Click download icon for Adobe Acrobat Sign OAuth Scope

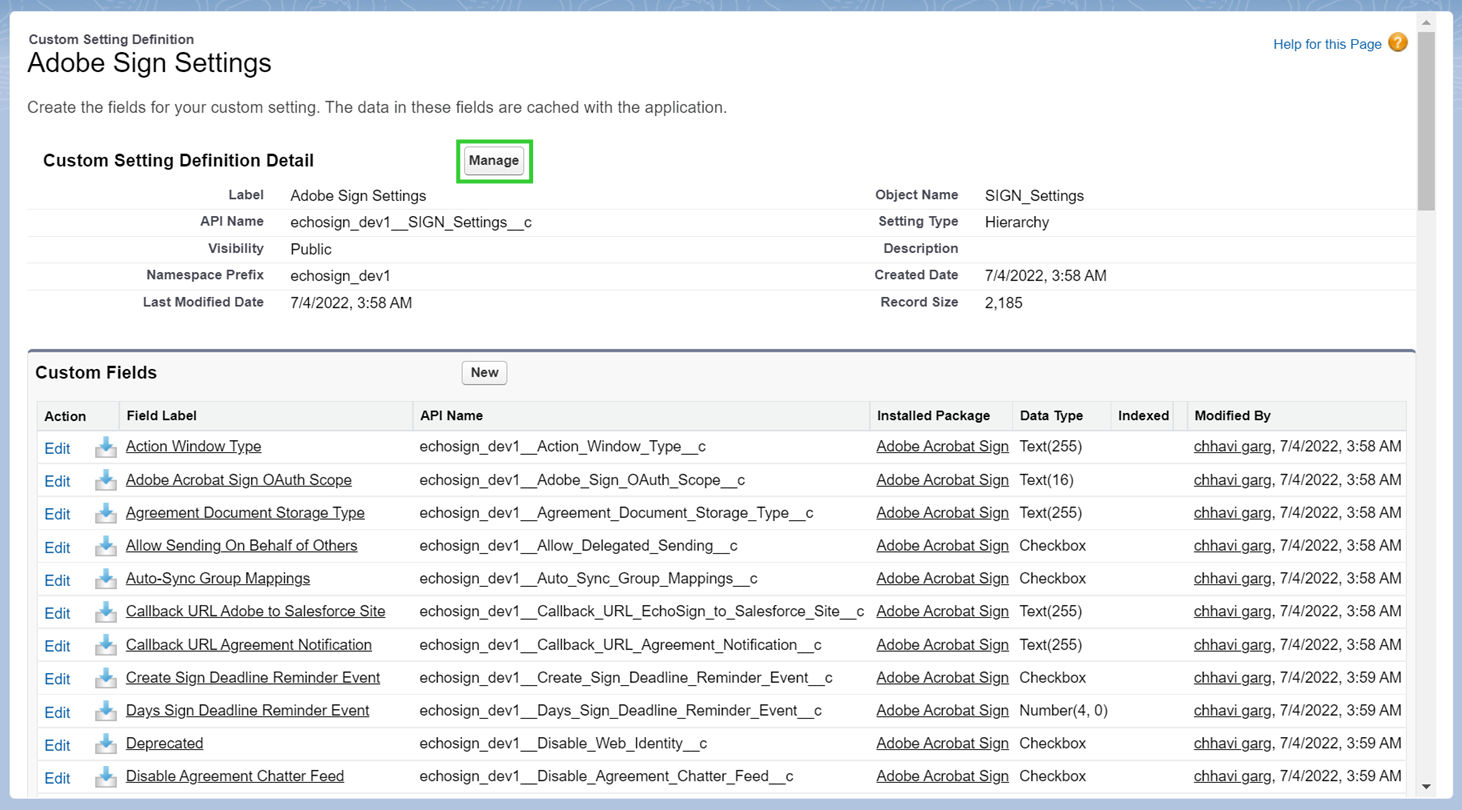[105, 480]
